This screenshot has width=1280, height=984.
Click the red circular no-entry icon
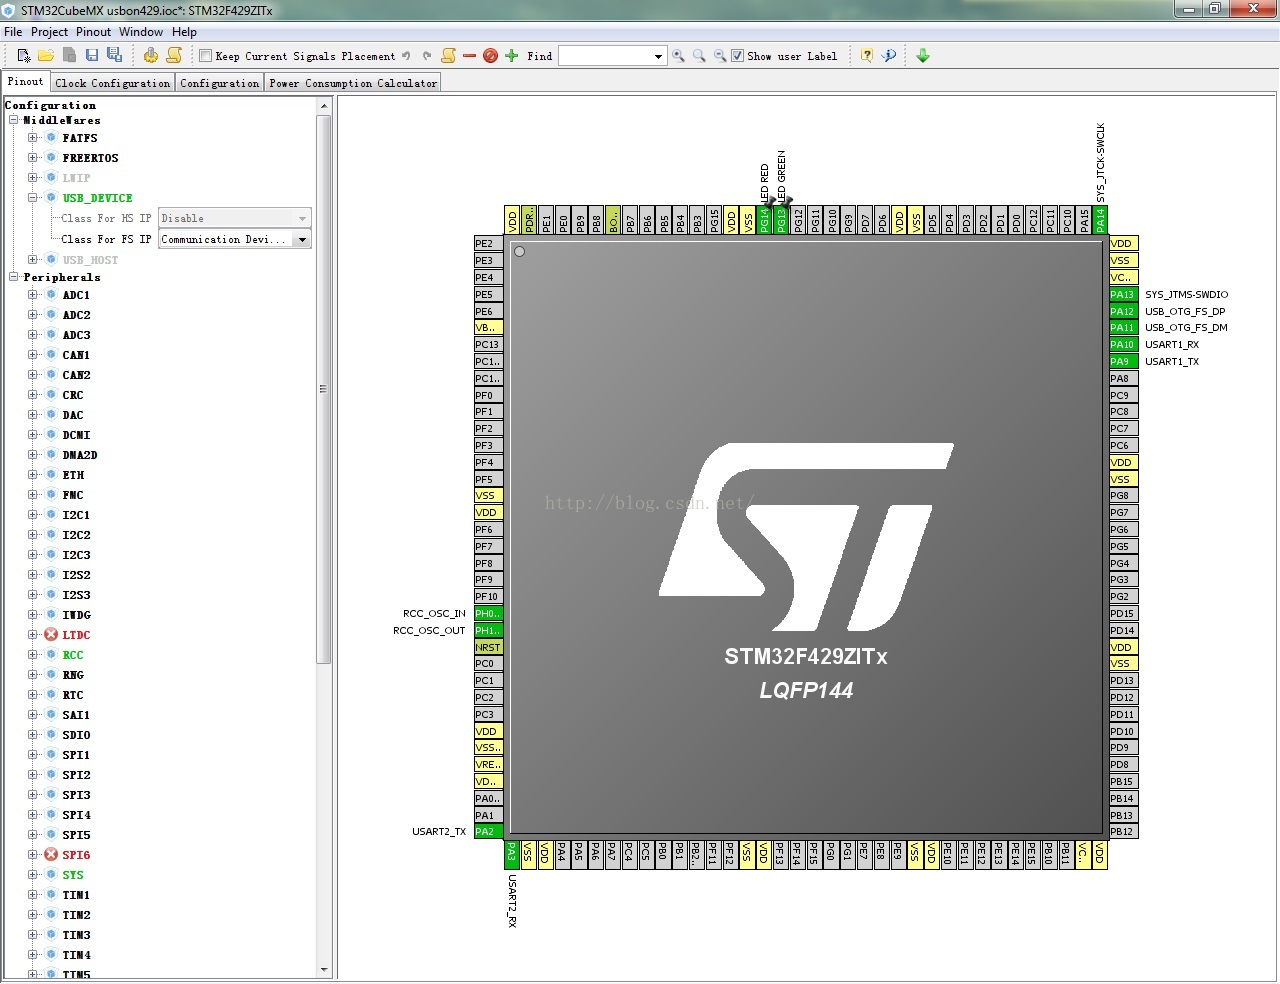click(x=490, y=56)
